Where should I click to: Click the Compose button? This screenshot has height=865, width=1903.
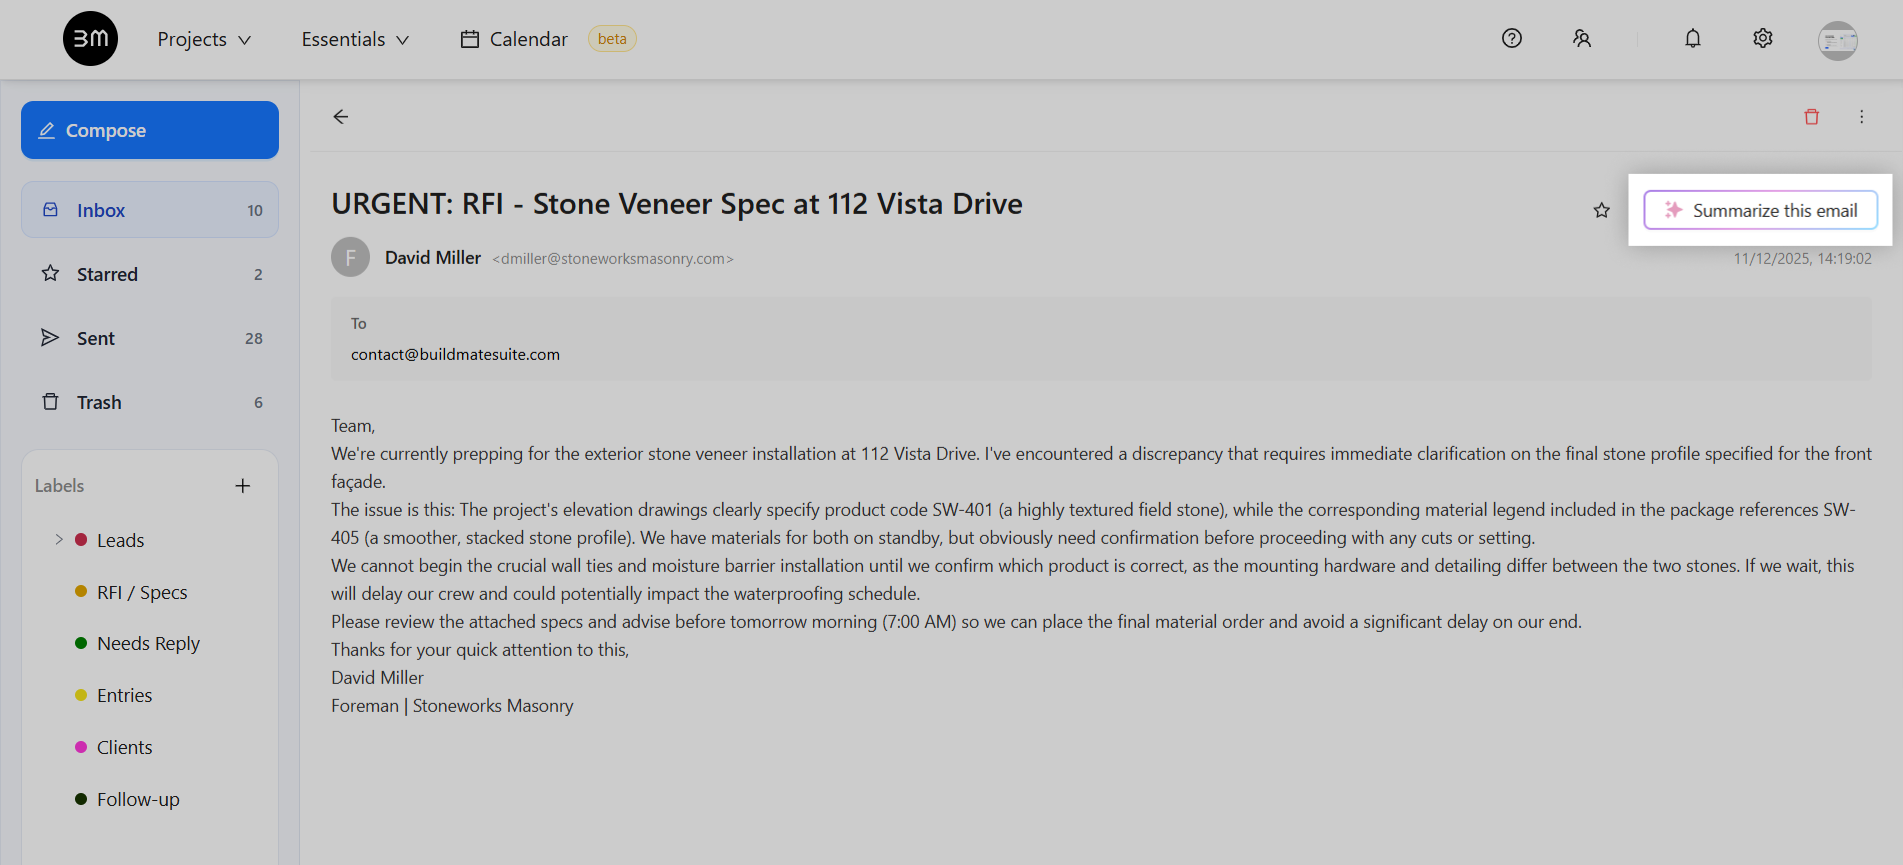(x=150, y=130)
